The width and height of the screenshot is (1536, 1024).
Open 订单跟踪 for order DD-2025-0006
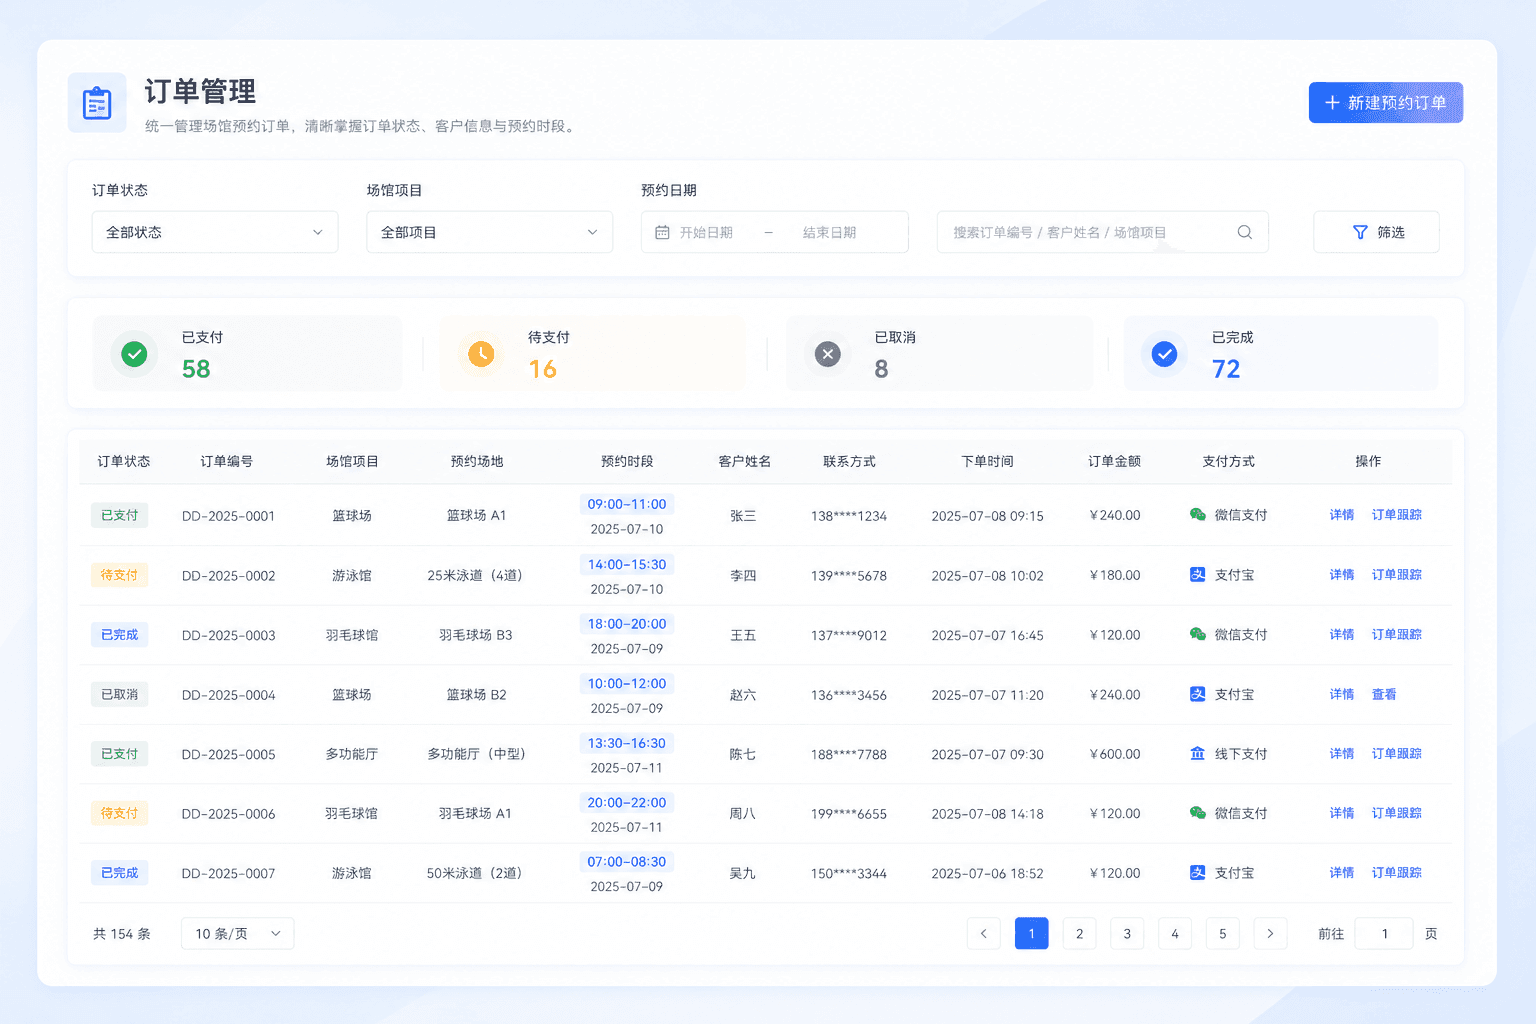coord(1397,813)
